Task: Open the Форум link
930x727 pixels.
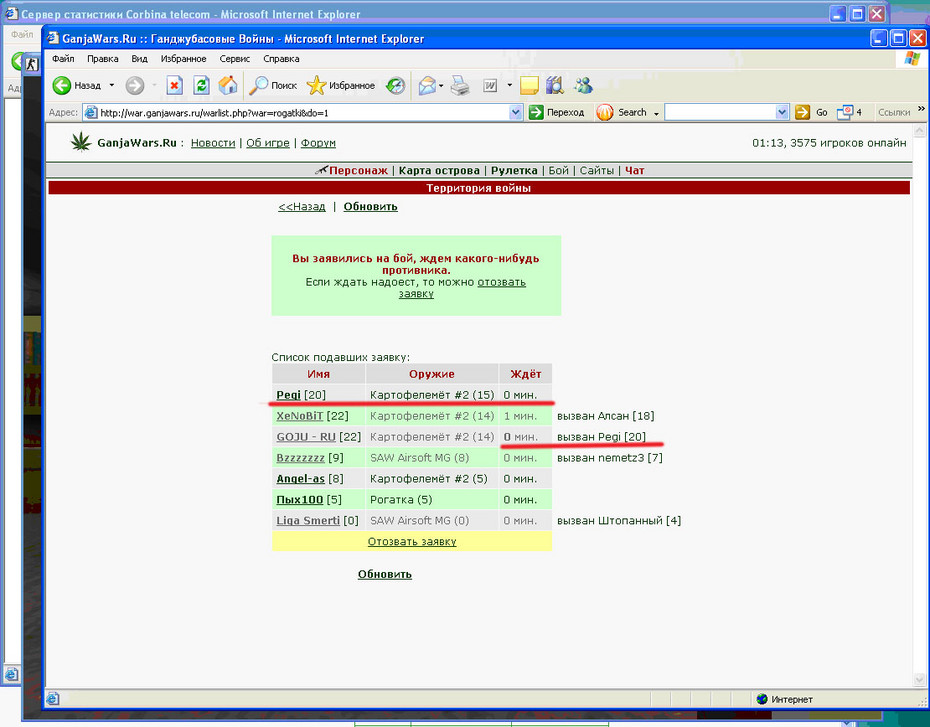Action: coord(318,143)
